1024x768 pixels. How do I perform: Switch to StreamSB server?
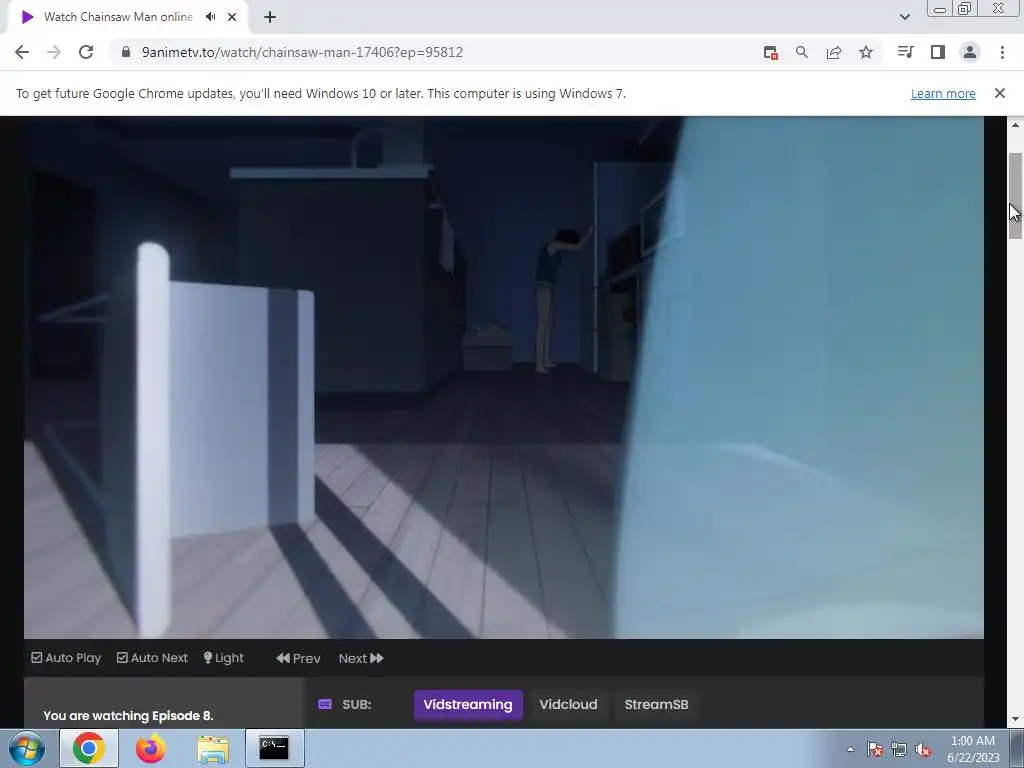click(x=656, y=705)
